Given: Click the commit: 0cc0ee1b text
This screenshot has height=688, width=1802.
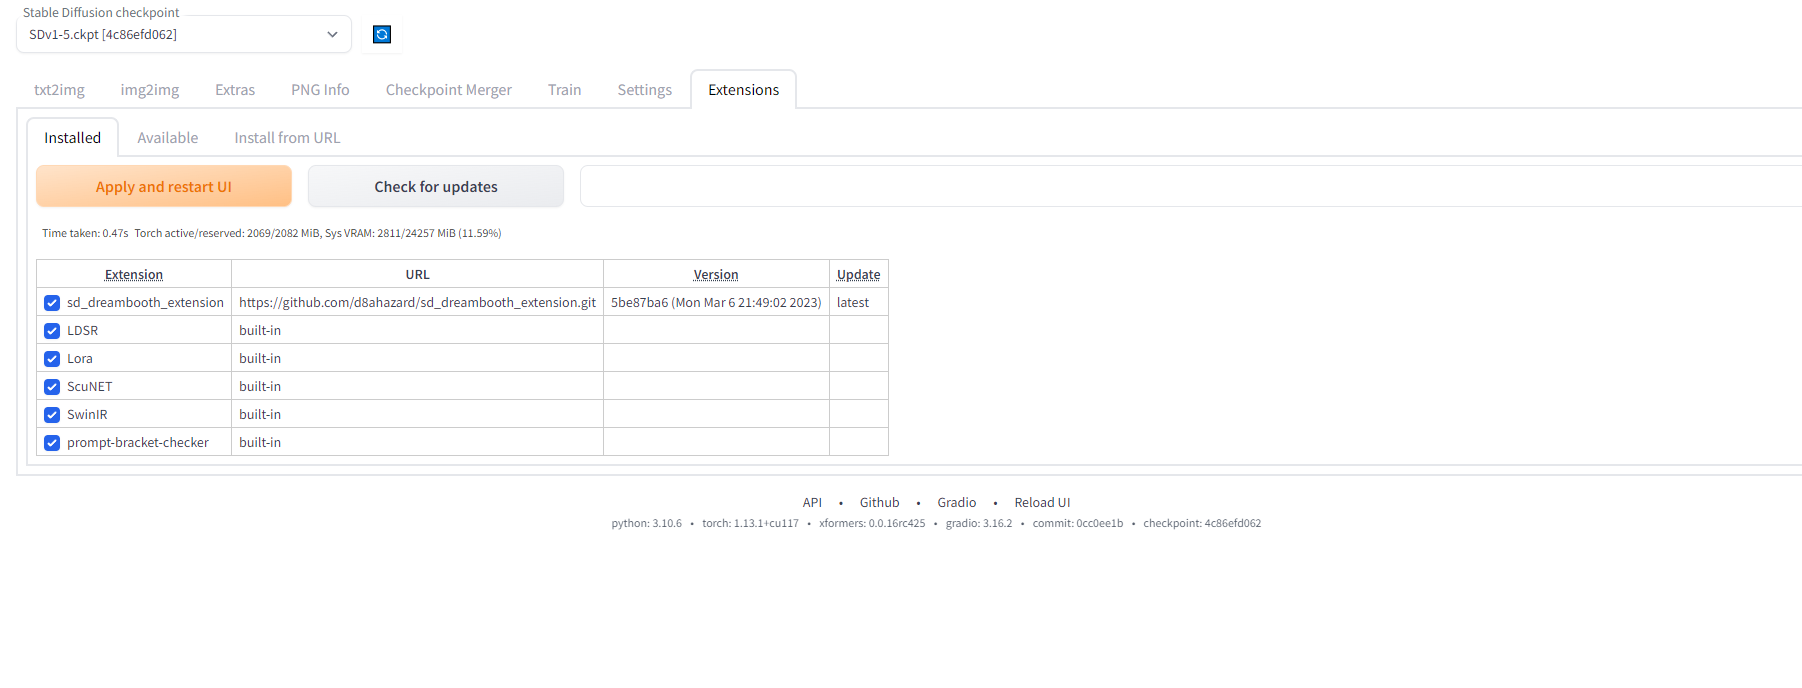Looking at the screenshot, I should pos(1078,524).
